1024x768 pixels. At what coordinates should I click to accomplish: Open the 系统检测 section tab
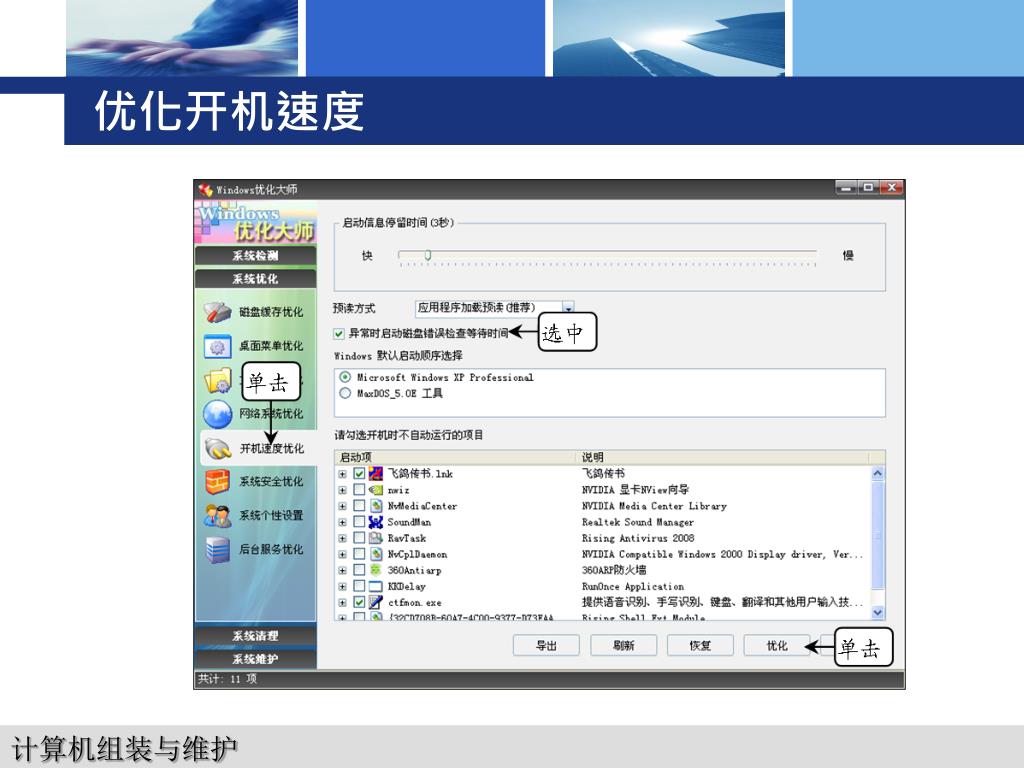coord(255,255)
